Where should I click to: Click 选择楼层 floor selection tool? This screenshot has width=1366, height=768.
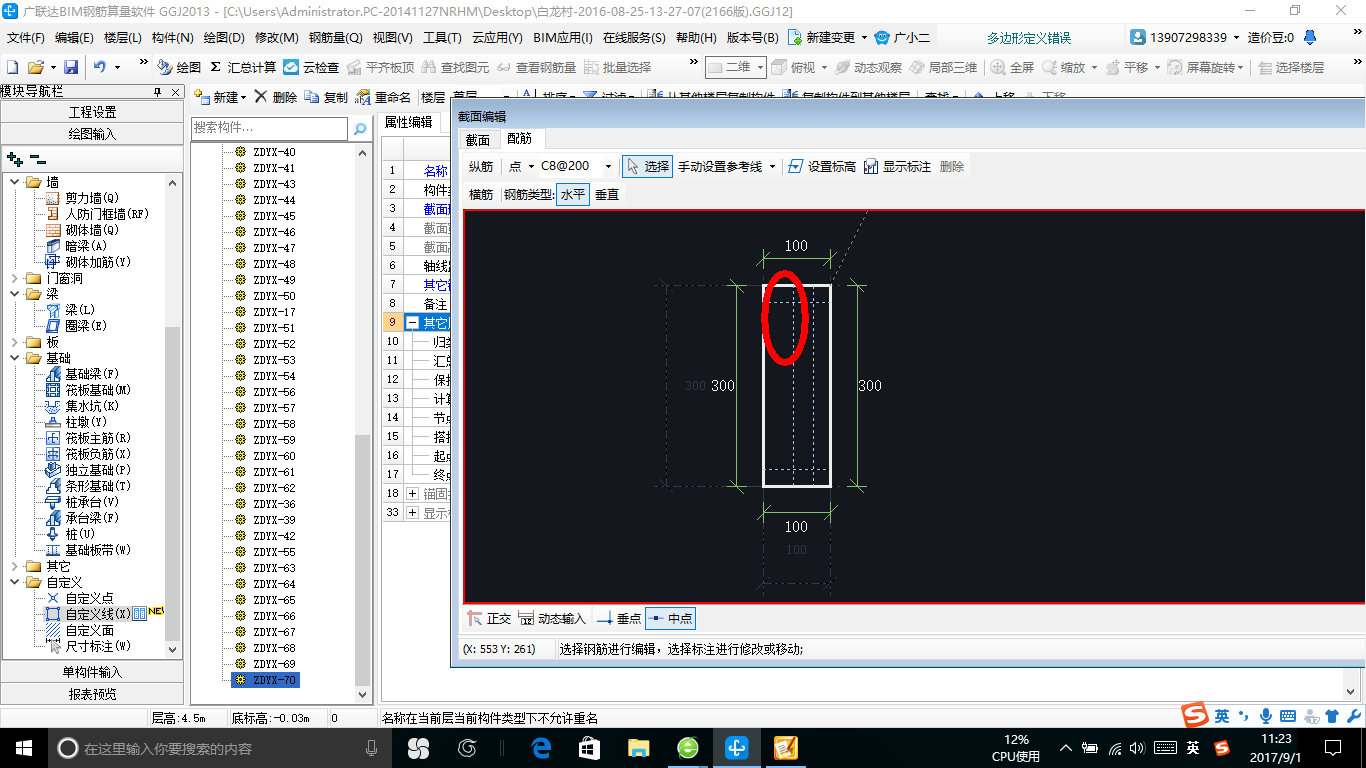point(1291,67)
